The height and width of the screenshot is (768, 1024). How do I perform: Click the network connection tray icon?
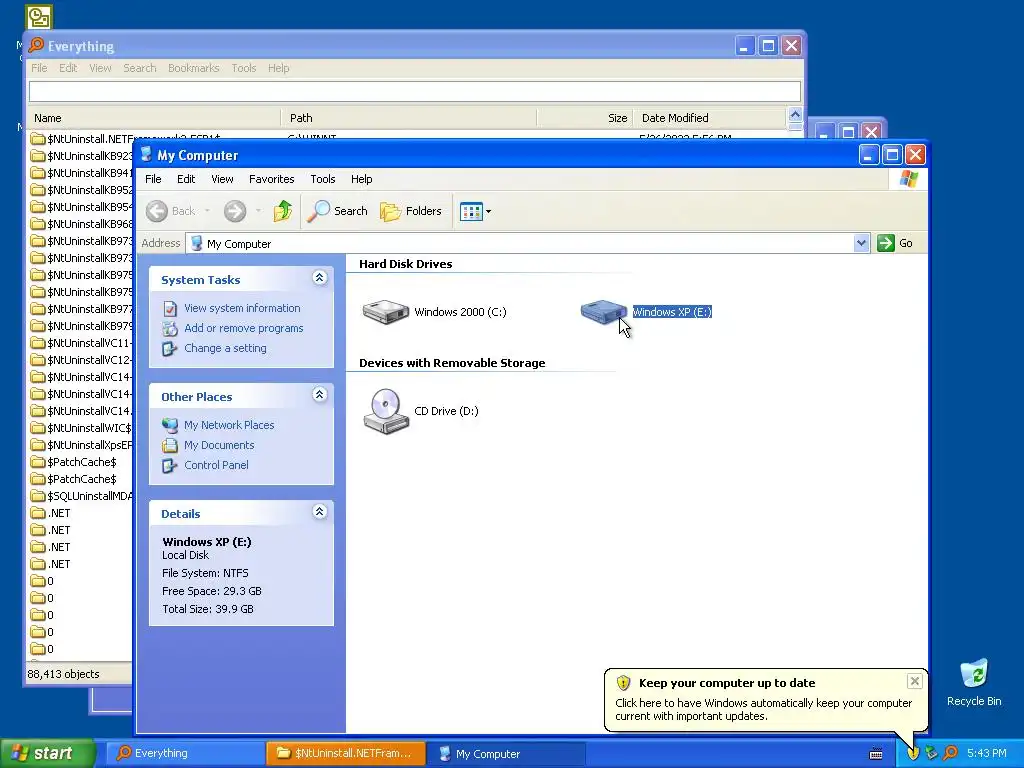(932, 754)
